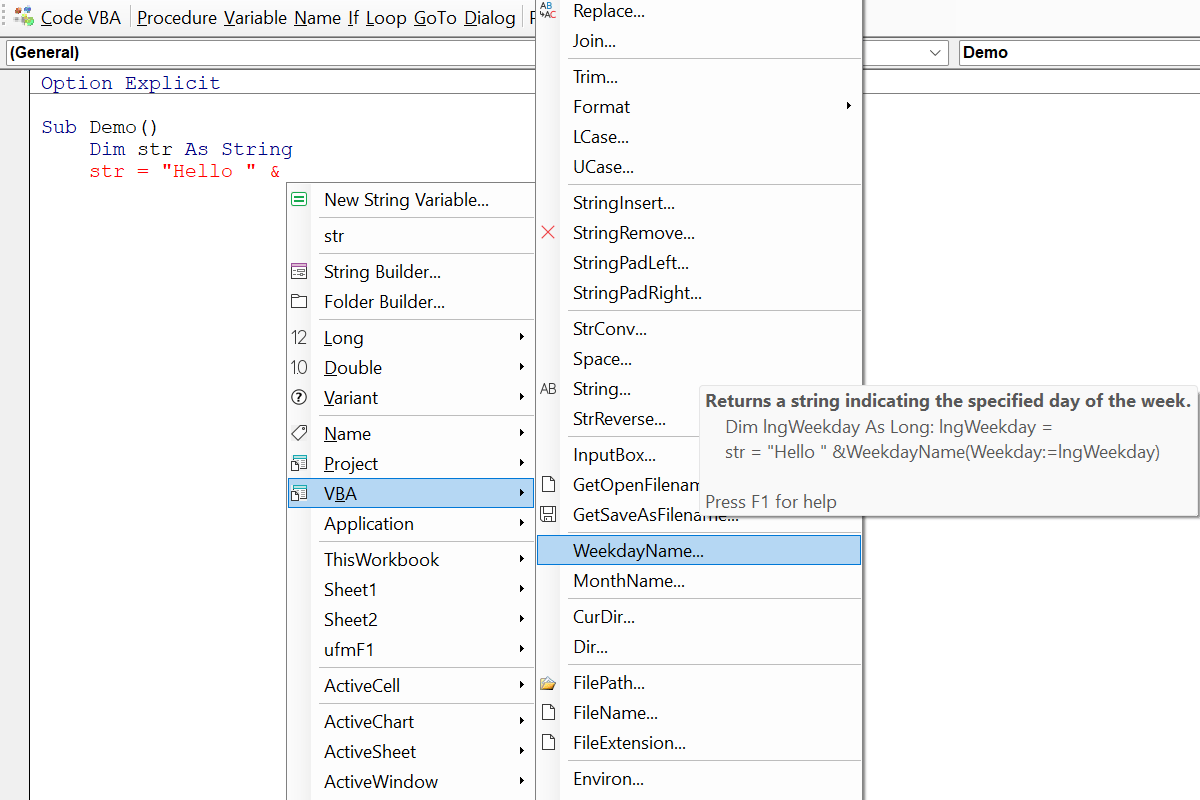
Task: Click the Demo procedure combo box
Action: pyautogui.click(x=1078, y=52)
